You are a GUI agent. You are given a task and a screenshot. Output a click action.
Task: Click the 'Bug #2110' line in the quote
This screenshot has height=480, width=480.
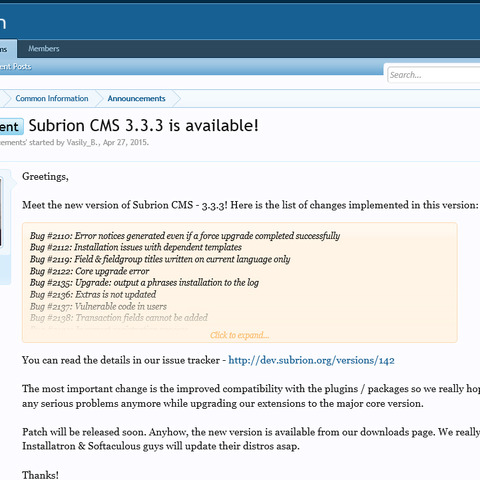(185, 236)
